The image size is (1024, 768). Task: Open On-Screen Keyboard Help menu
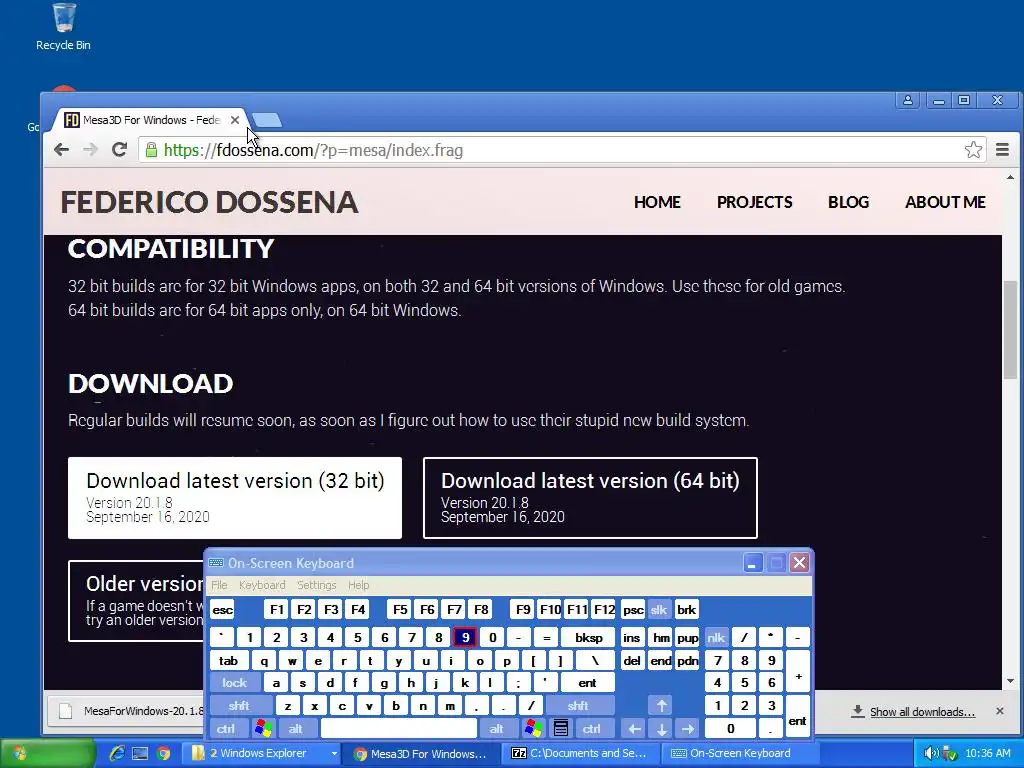(359, 585)
